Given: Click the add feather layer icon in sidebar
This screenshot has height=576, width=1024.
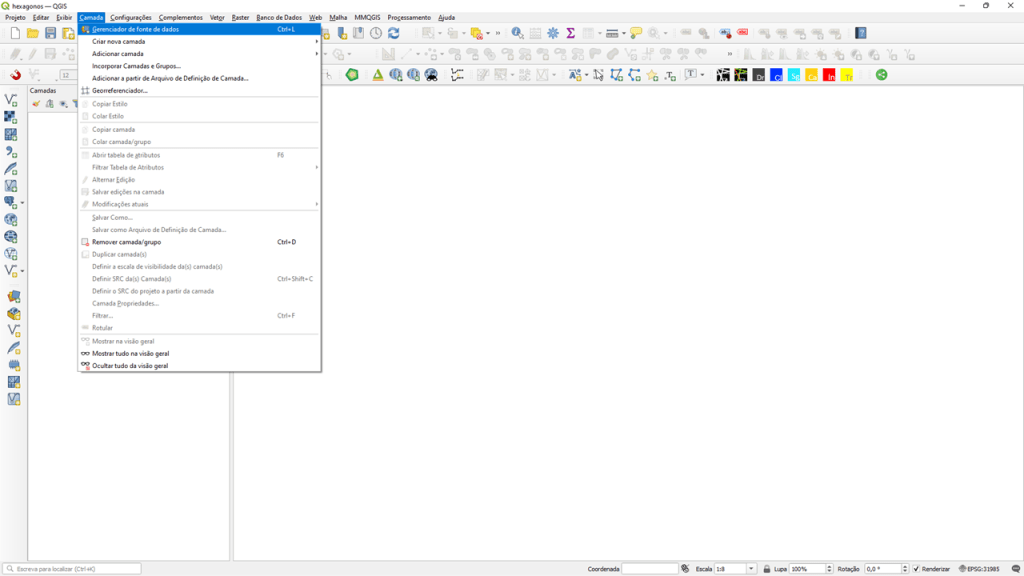Looking at the screenshot, I should [12, 169].
